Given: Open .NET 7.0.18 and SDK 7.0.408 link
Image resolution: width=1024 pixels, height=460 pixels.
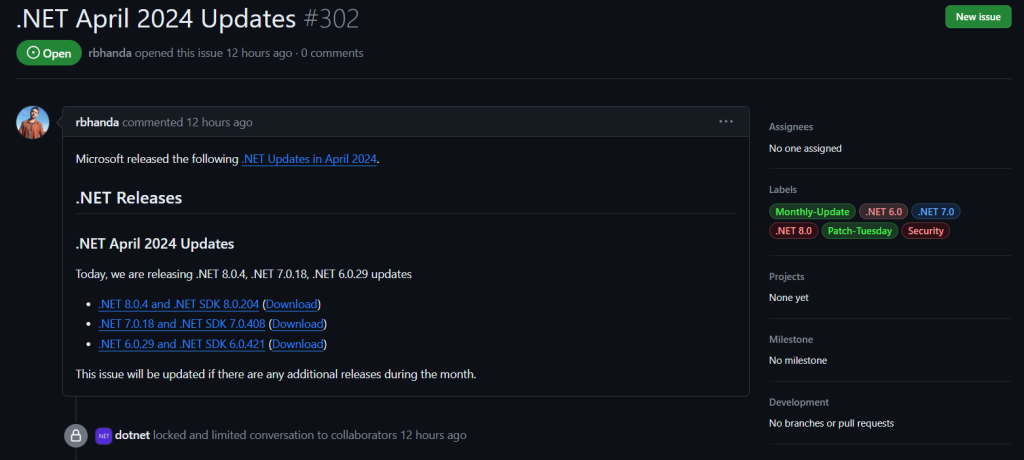Looking at the screenshot, I should tap(181, 324).
